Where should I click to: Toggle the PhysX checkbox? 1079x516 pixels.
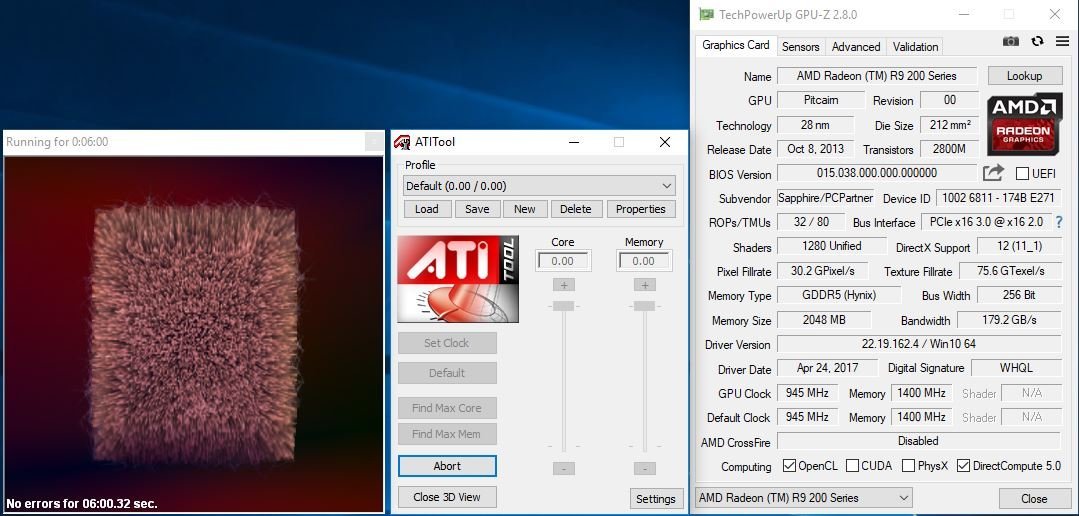[x=908, y=466]
